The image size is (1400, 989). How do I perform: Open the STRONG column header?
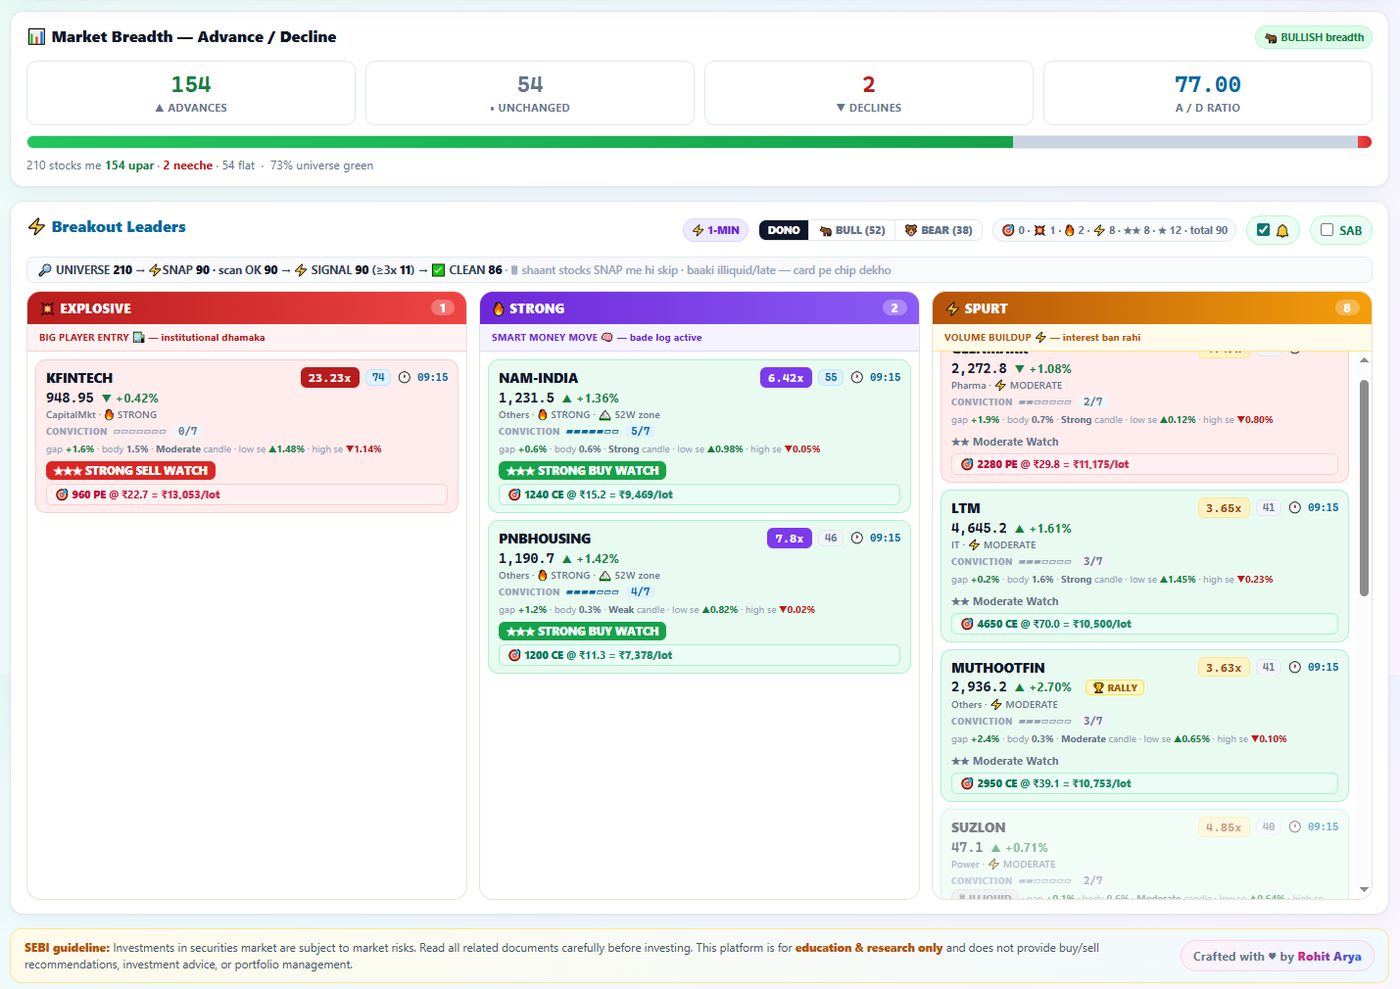[x=699, y=308]
